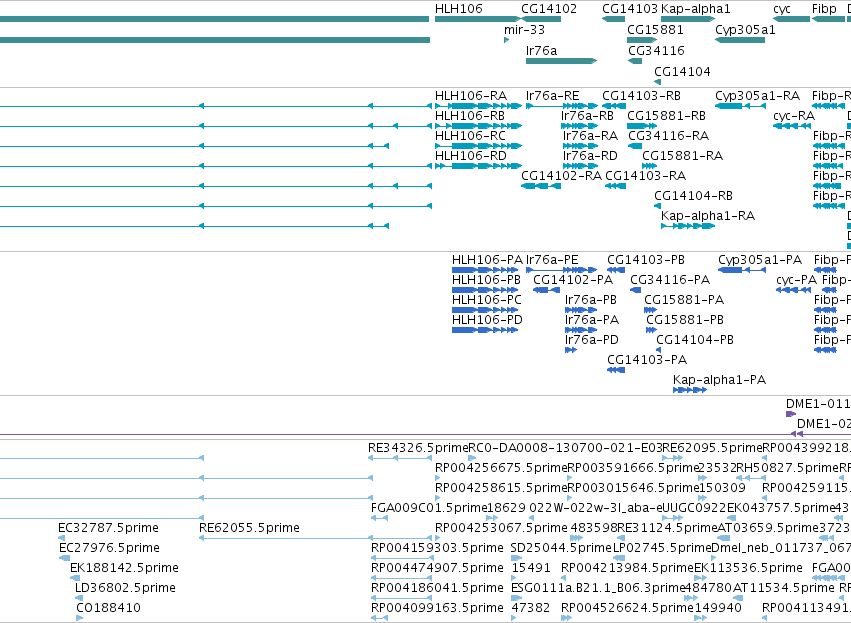The height and width of the screenshot is (623, 851).
Task: Click transcript label Kap-alpha1-RA
Action: pos(708,216)
